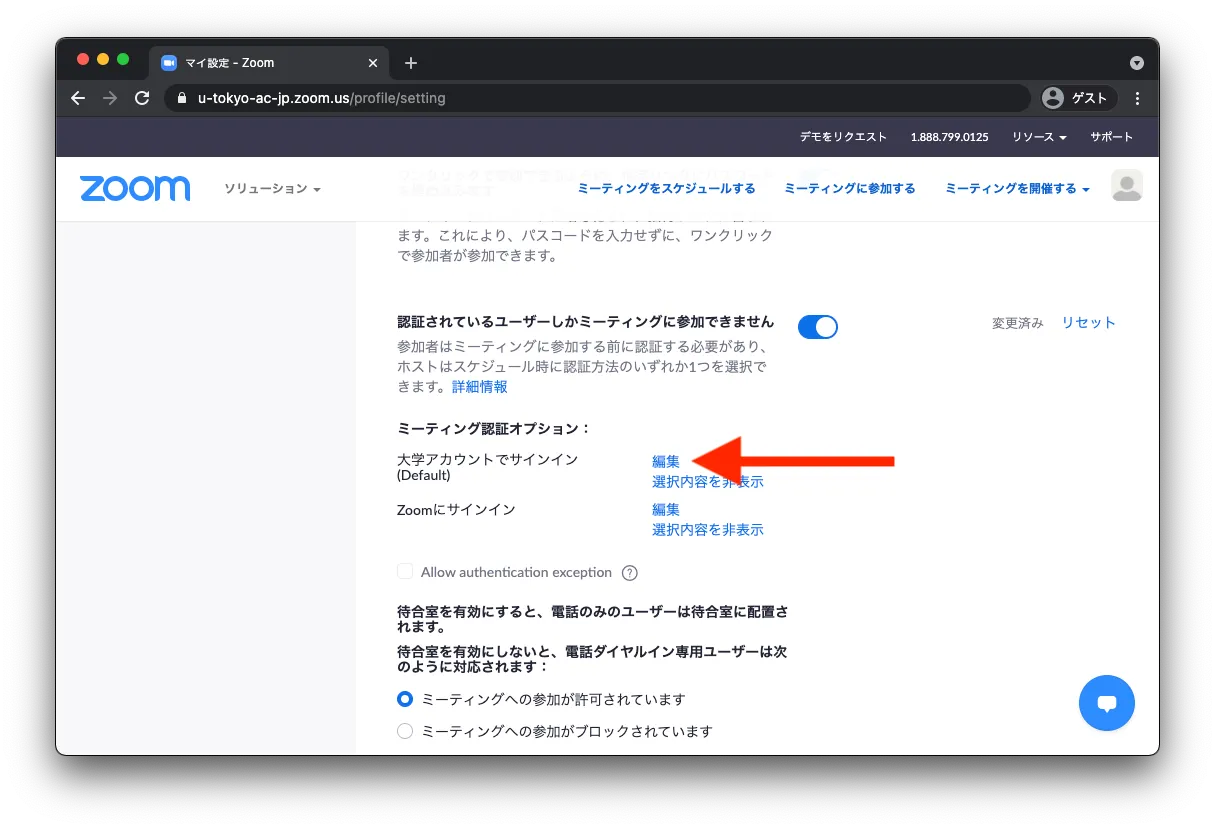The height and width of the screenshot is (829, 1215).
Task: Select ミーティングへの参加がブロックされています radio option
Action: tap(405, 731)
